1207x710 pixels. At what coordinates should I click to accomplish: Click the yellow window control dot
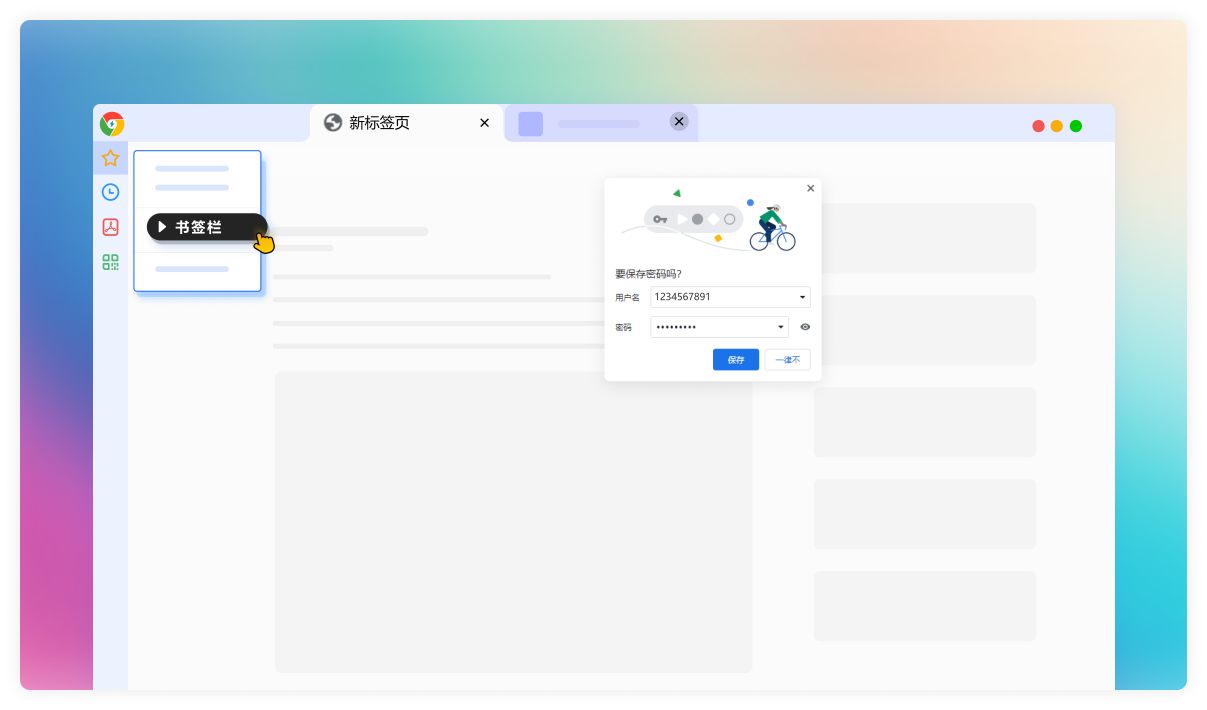click(x=1057, y=126)
